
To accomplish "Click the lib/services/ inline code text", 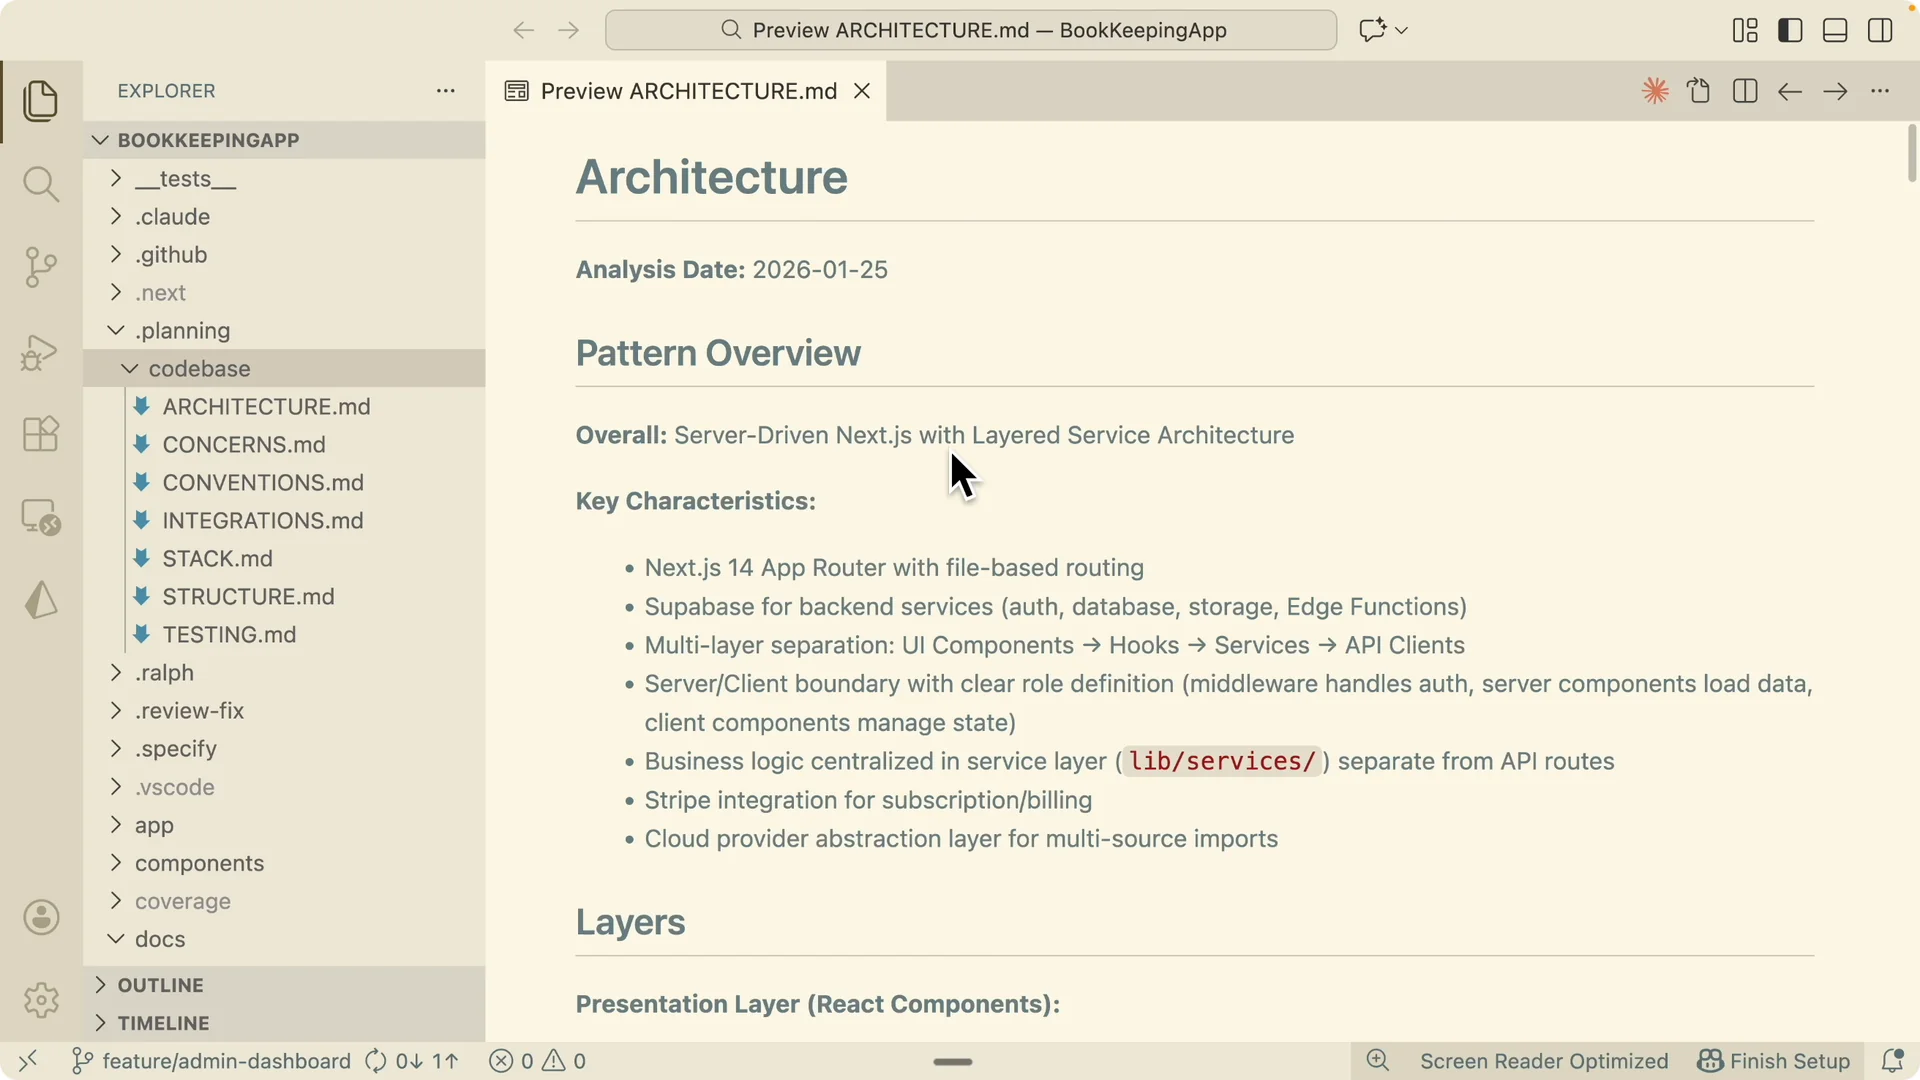I will 1221,762.
